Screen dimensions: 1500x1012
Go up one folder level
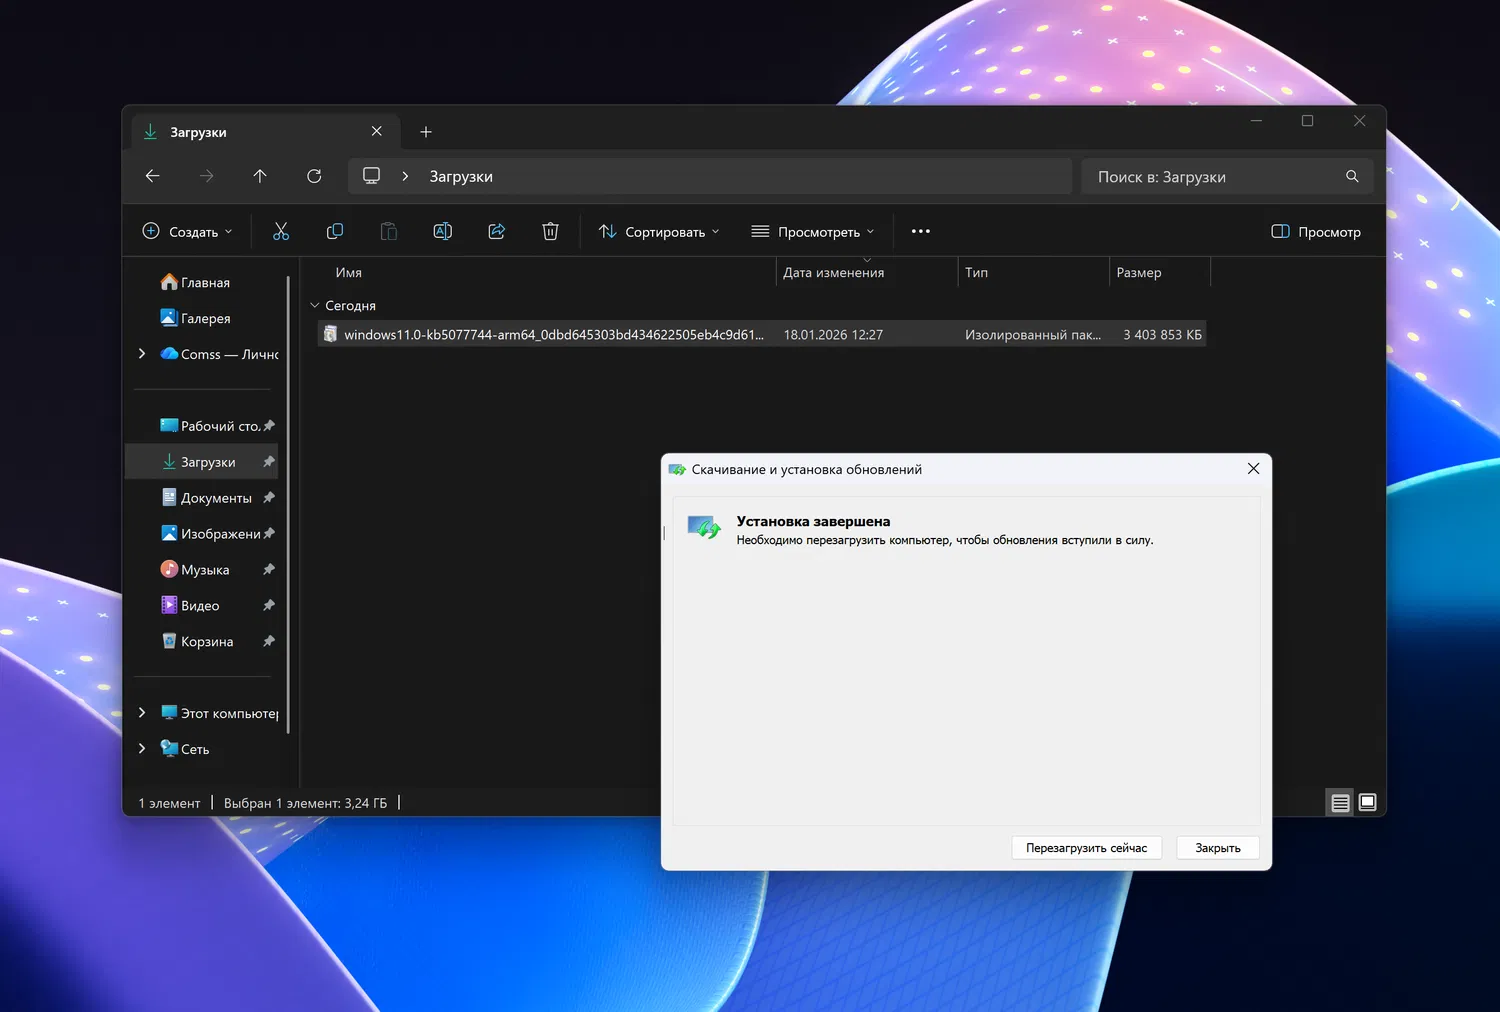click(260, 176)
